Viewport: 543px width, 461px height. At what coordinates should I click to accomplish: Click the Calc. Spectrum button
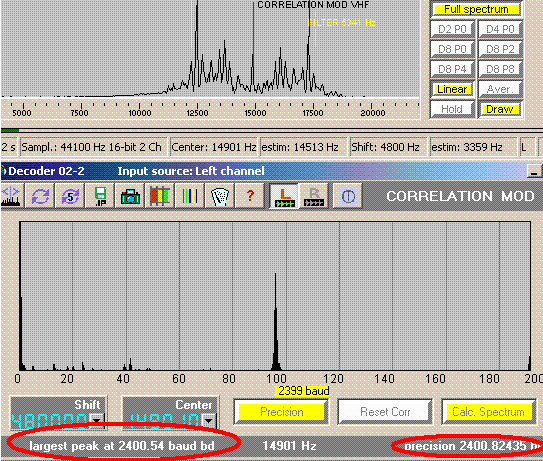coord(488,412)
